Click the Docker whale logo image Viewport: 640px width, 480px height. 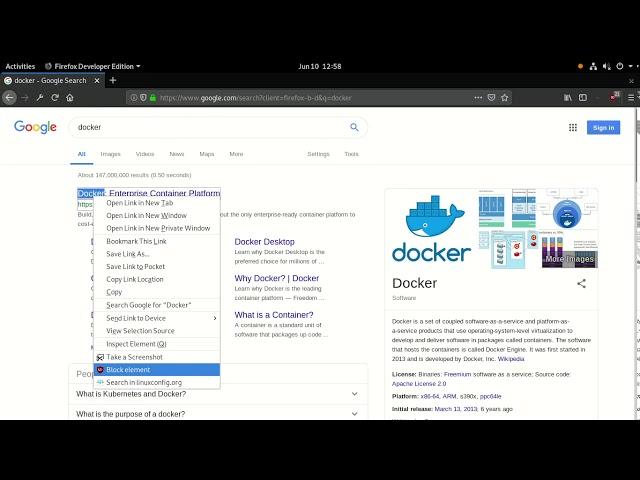pos(431,228)
